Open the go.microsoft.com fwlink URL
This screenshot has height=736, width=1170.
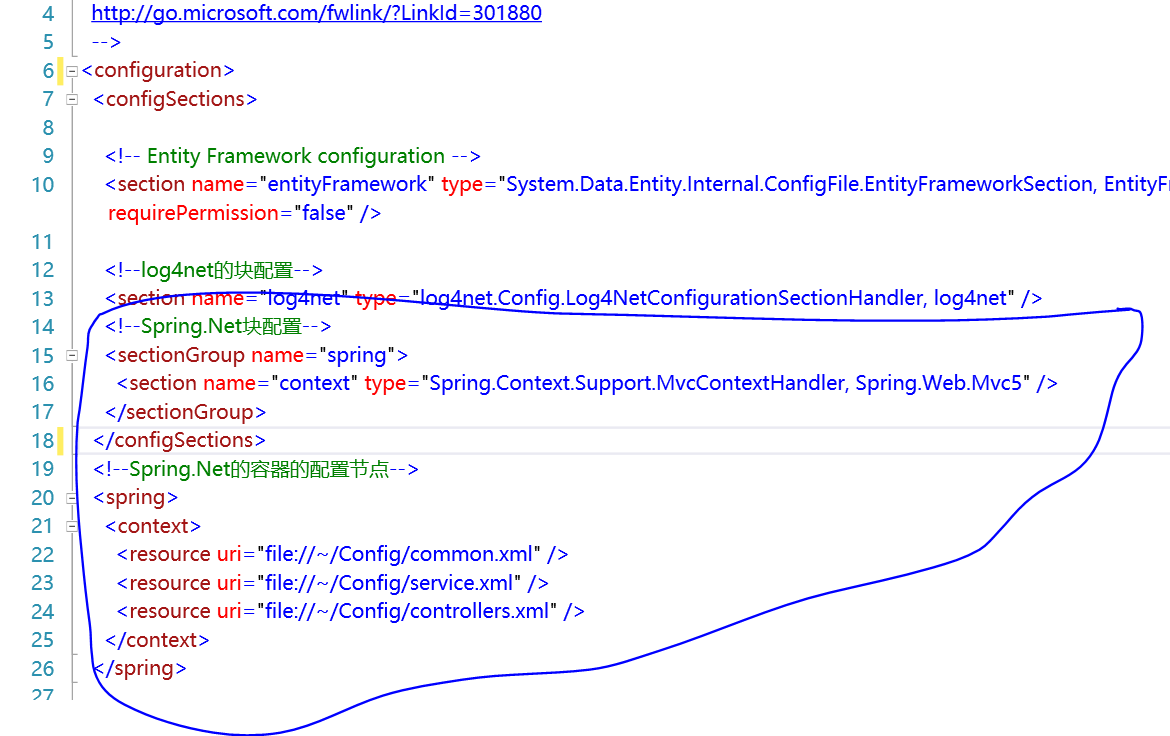[x=316, y=13]
